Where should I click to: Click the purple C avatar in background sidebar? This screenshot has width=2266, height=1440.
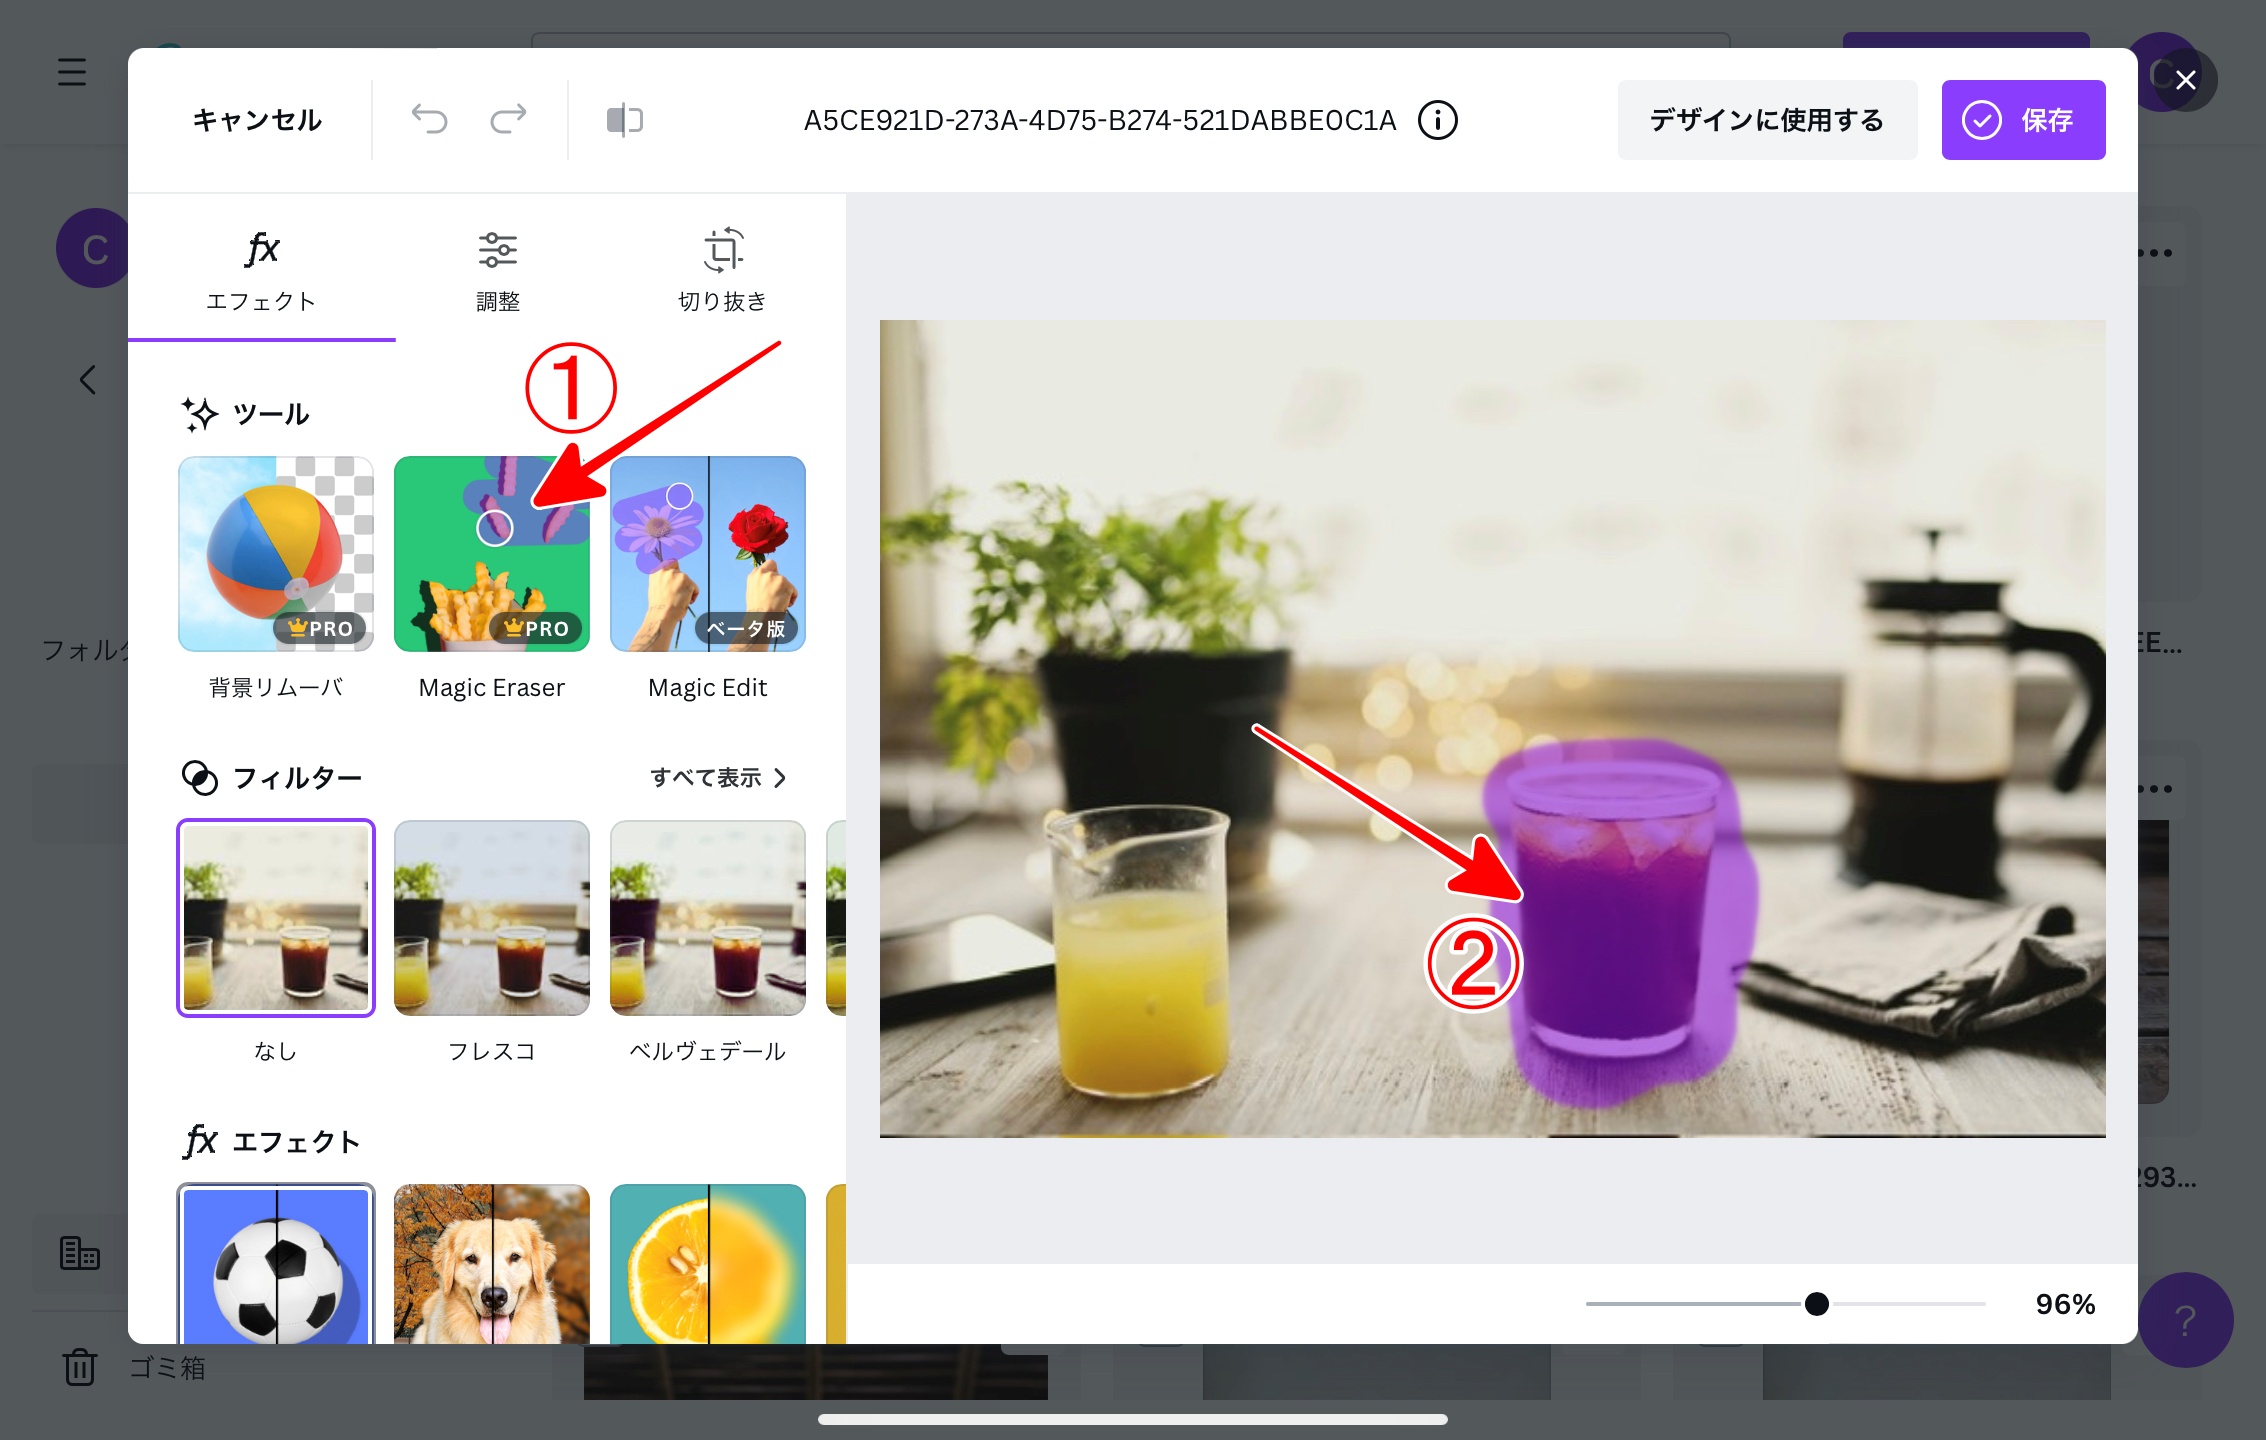pos(92,248)
